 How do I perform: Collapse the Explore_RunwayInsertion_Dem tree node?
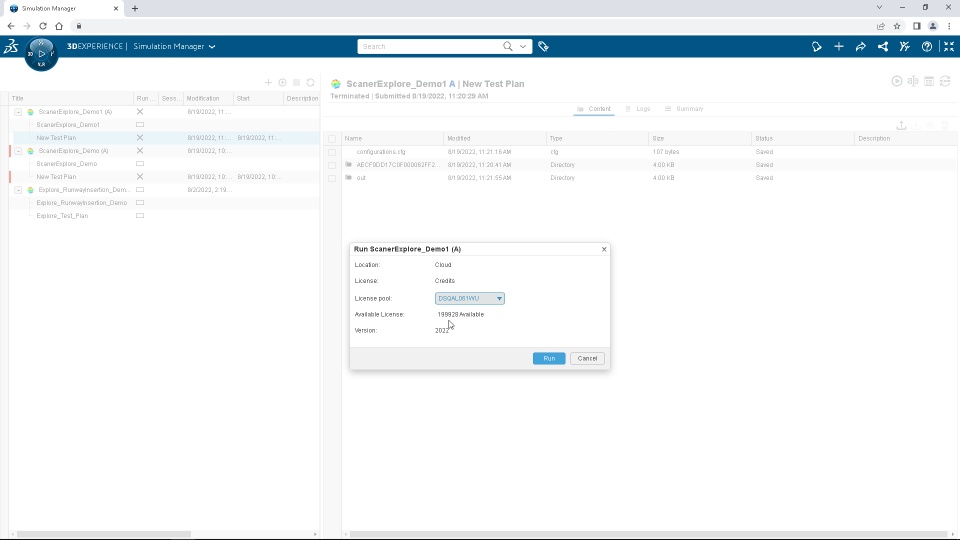pyautogui.click(x=18, y=190)
